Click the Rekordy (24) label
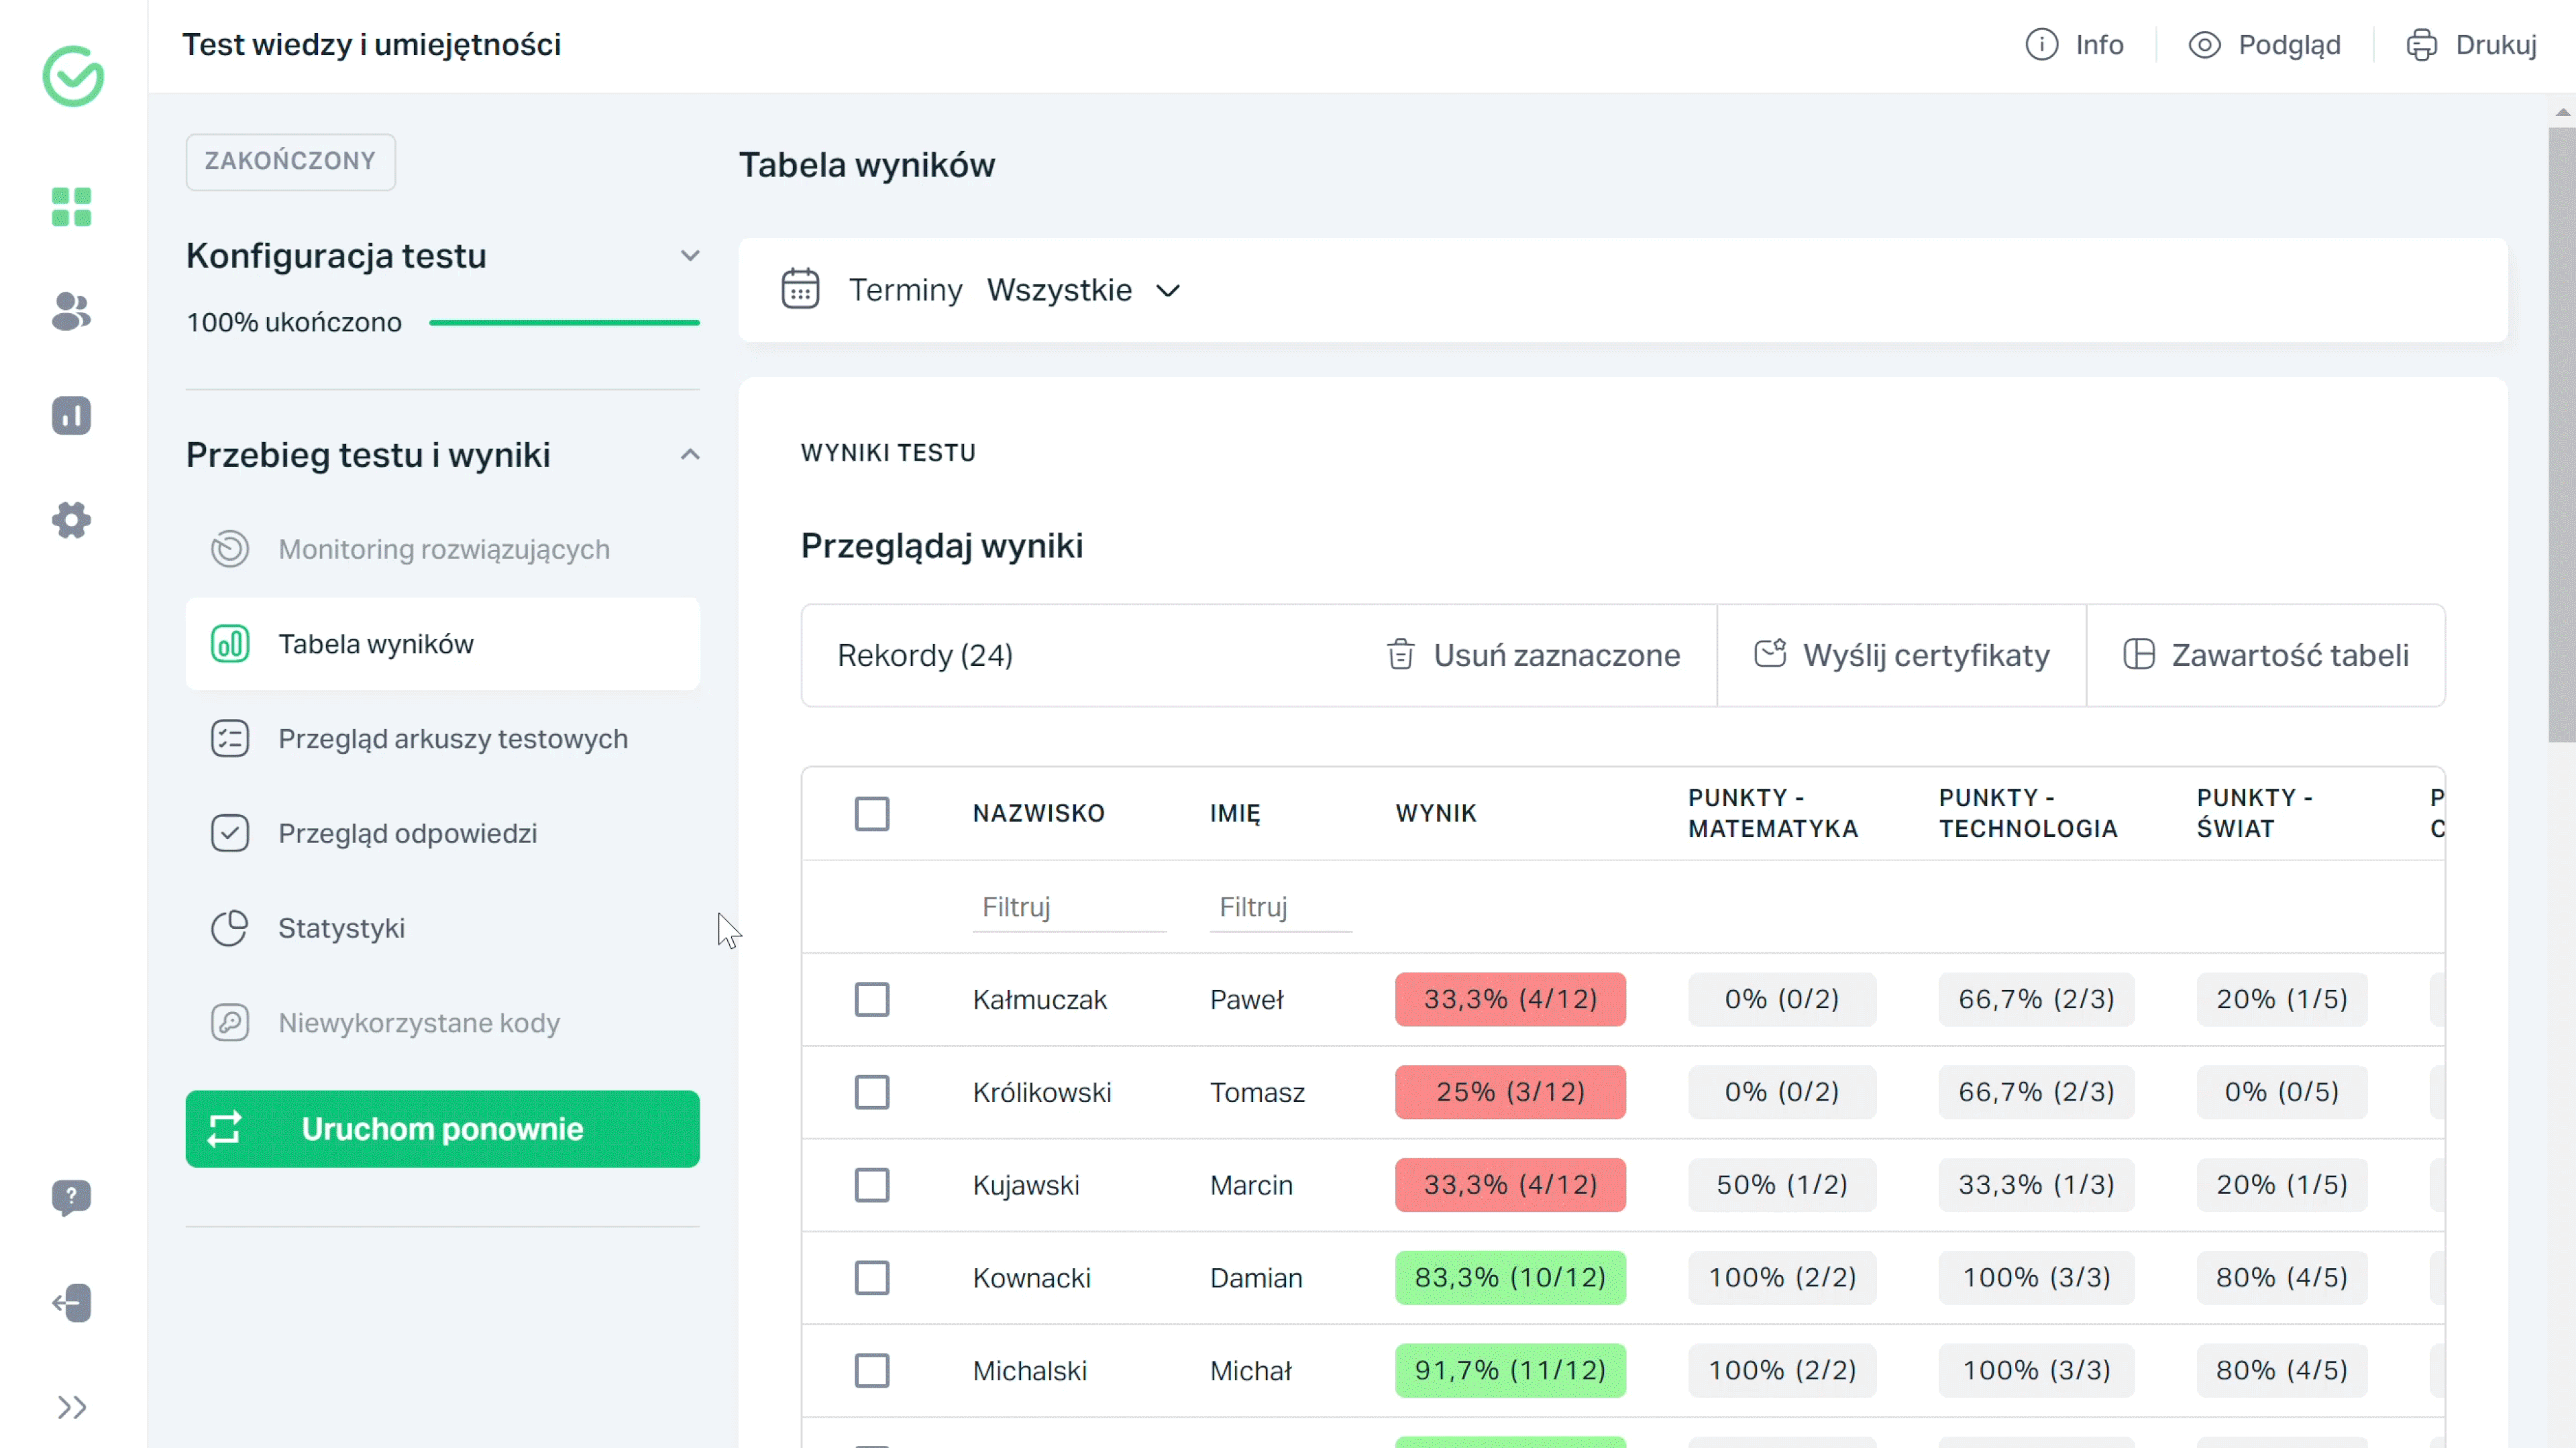 925,655
